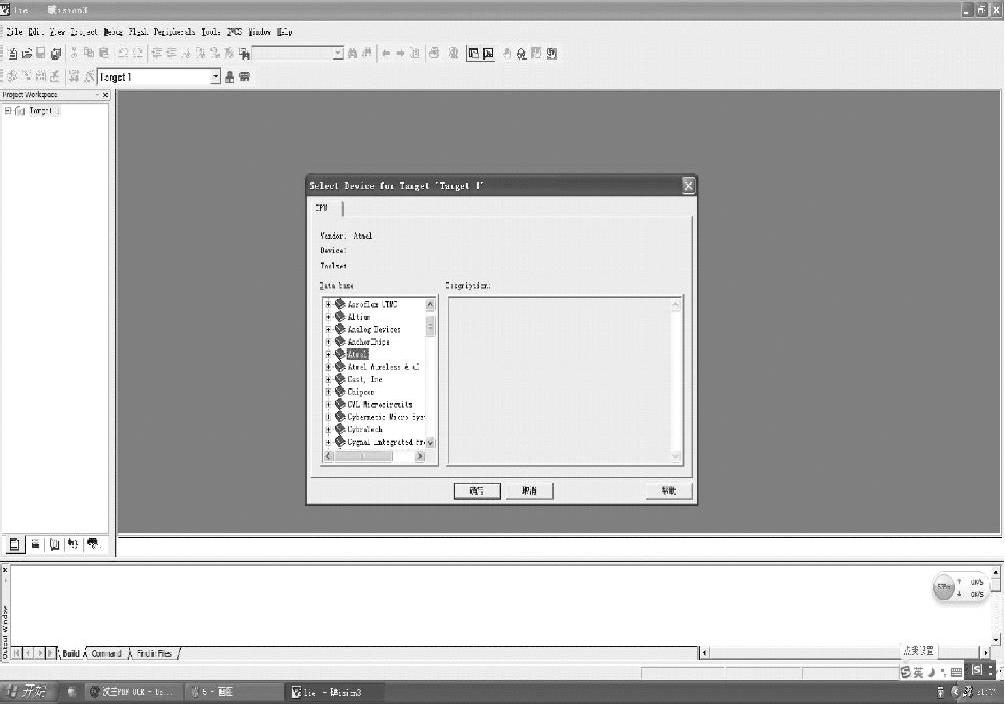Open the Help menu
Image resolution: width=1005 pixels, height=704 pixels.
(285, 31)
